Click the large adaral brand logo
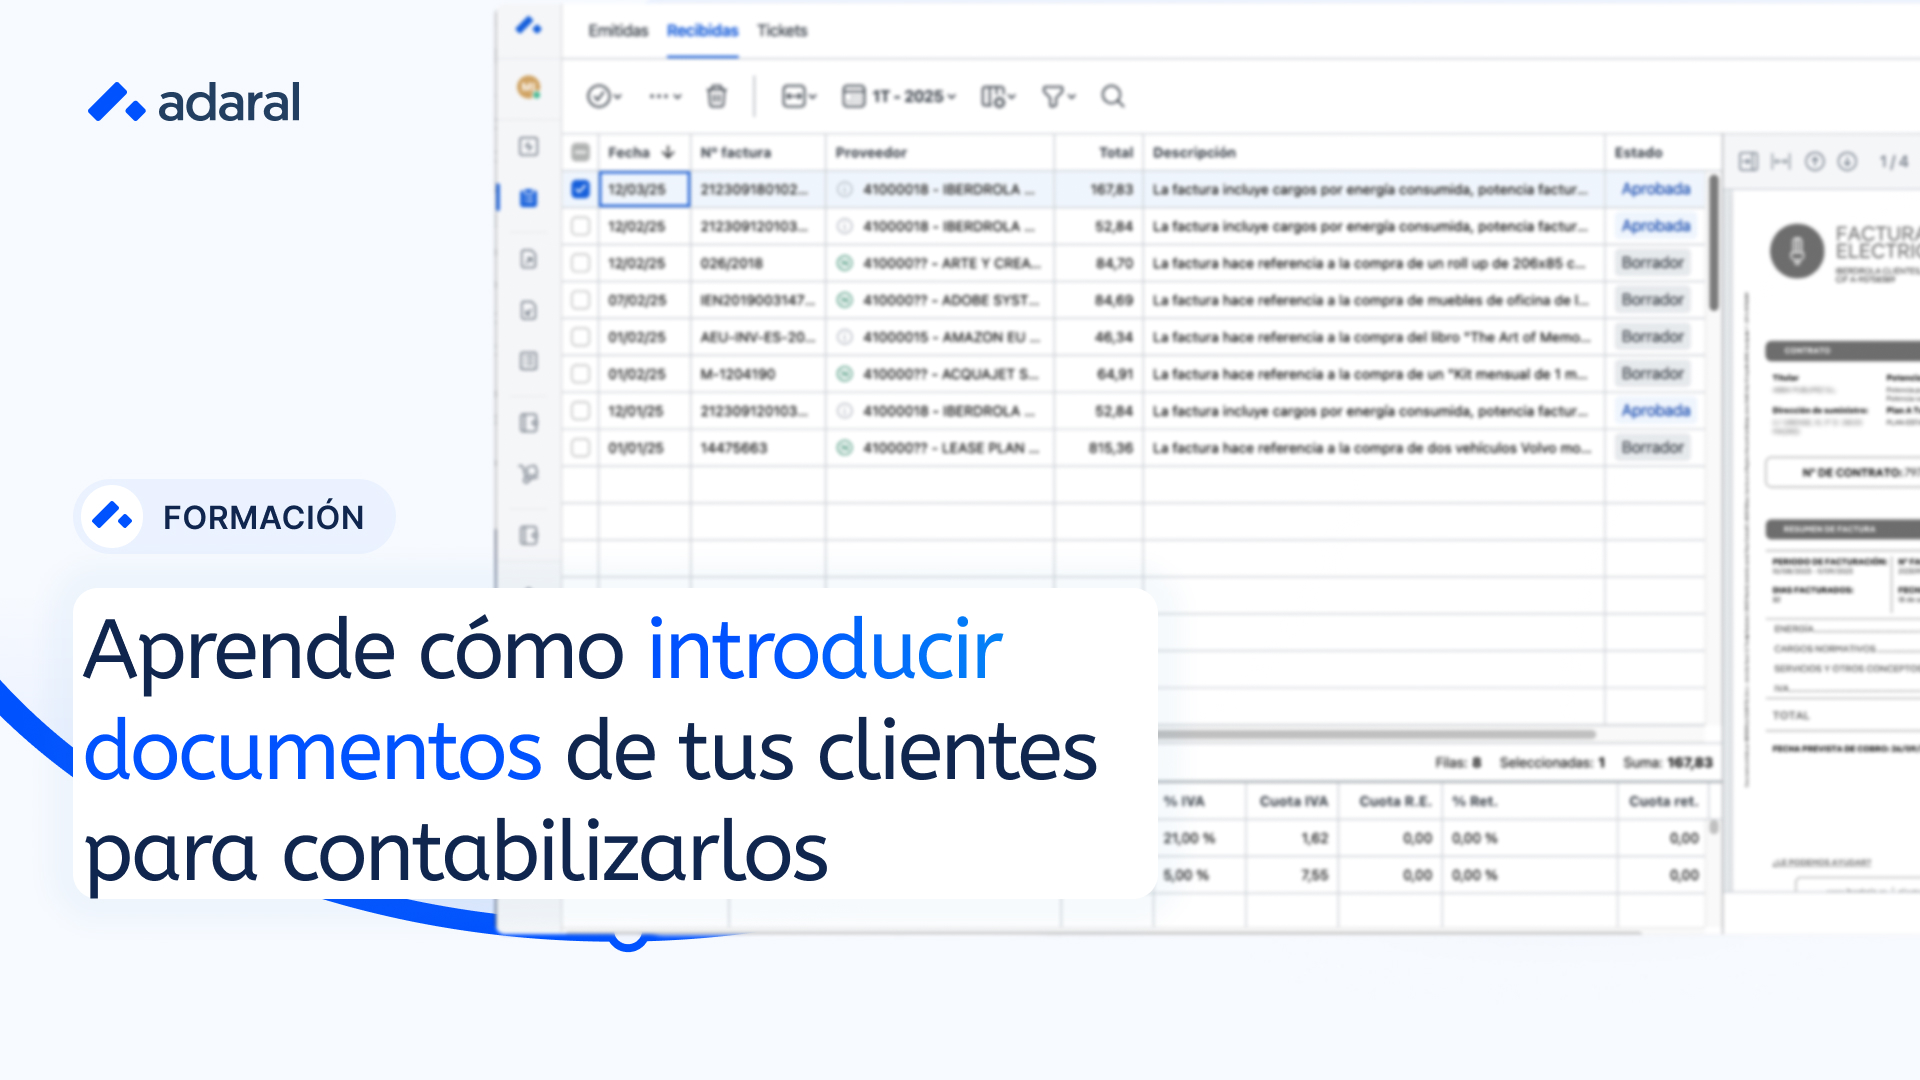This screenshot has width=1920, height=1080. coord(194,102)
